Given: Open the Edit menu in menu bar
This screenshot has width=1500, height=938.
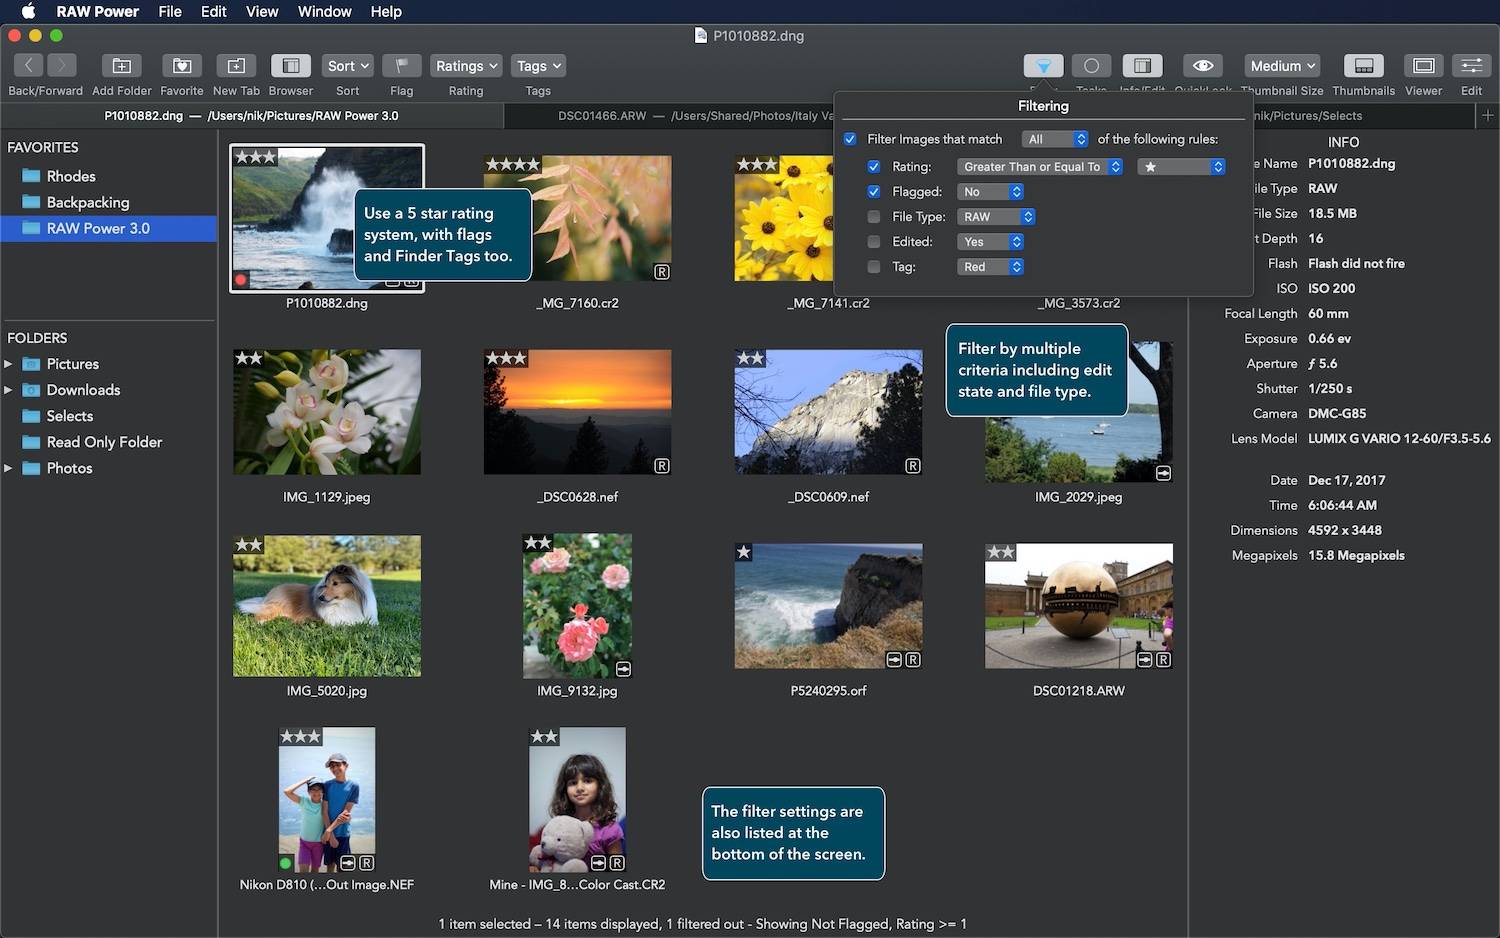Looking at the screenshot, I should pyautogui.click(x=214, y=12).
